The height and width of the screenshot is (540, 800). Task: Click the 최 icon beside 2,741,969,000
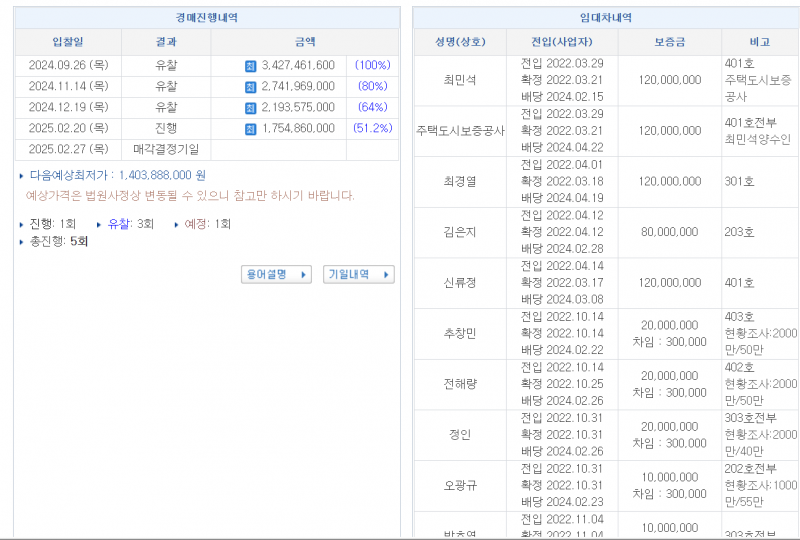[x=251, y=87]
